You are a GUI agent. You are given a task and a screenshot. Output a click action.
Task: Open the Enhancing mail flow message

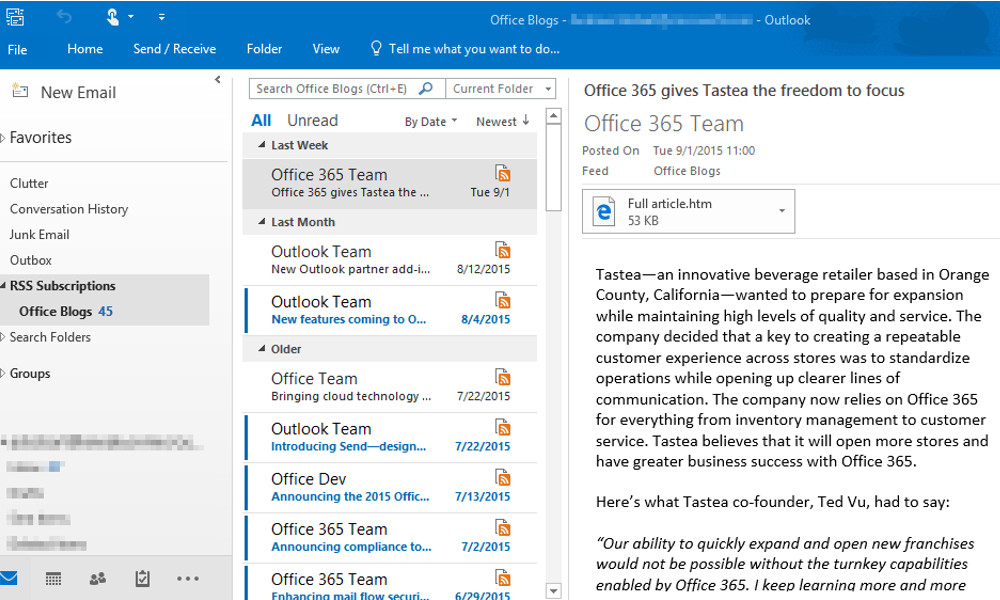click(x=390, y=582)
